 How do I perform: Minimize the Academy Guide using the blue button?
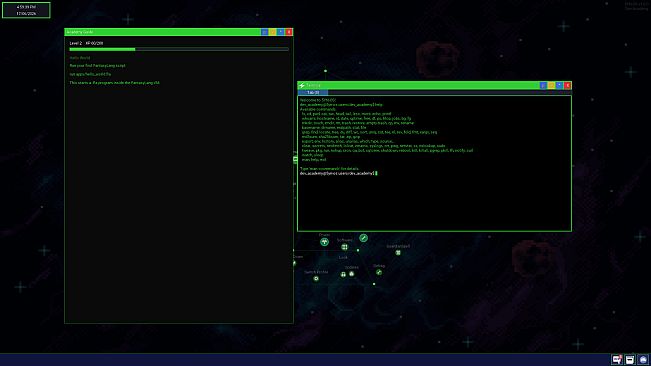pyautogui.click(x=264, y=32)
